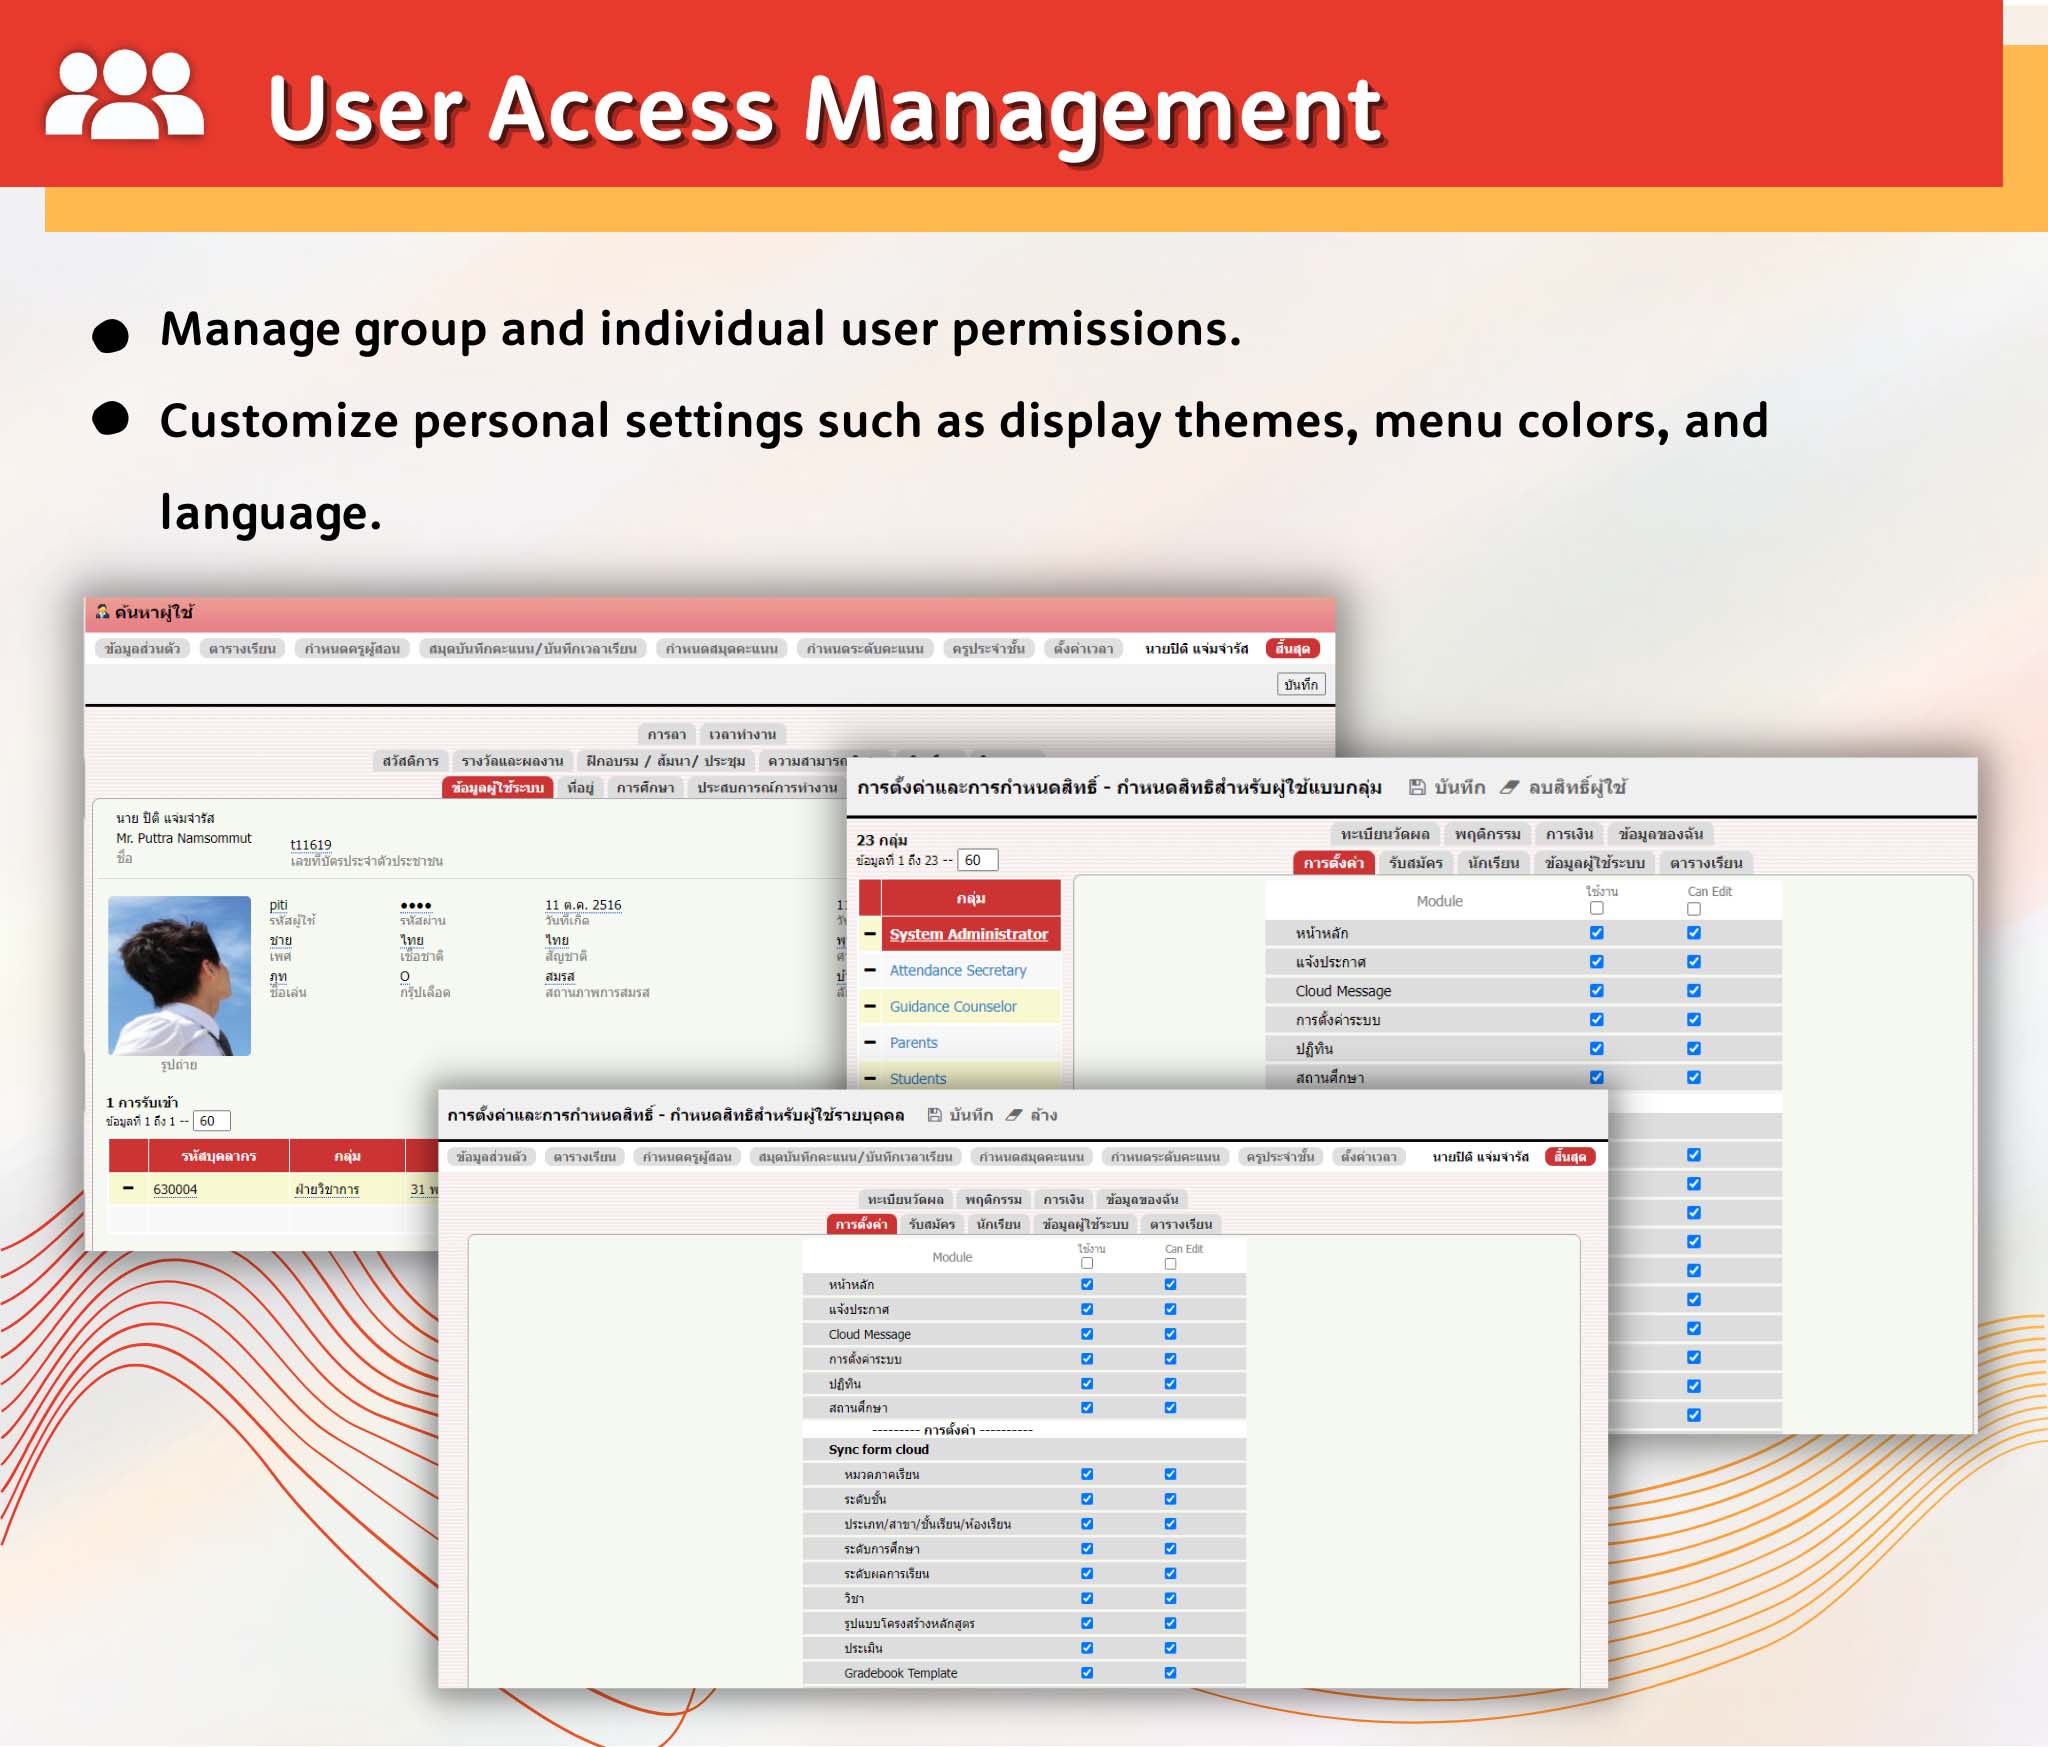Click the save icon in individual permissions window

click(x=933, y=1114)
